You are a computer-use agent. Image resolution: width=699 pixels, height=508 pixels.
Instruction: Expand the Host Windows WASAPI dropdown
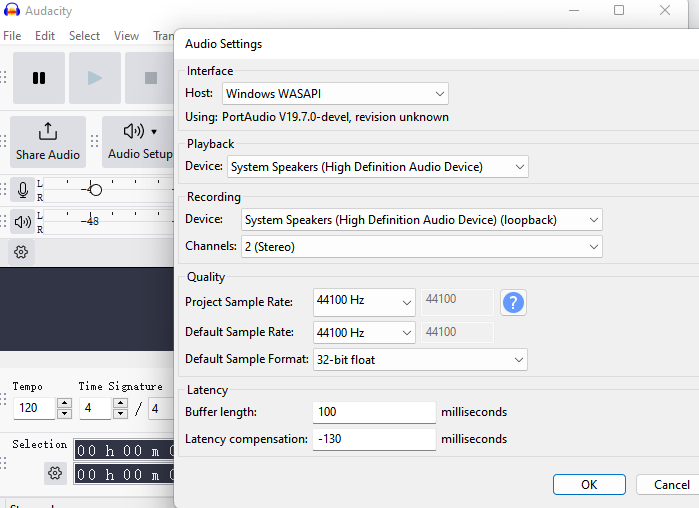(335, 94)
